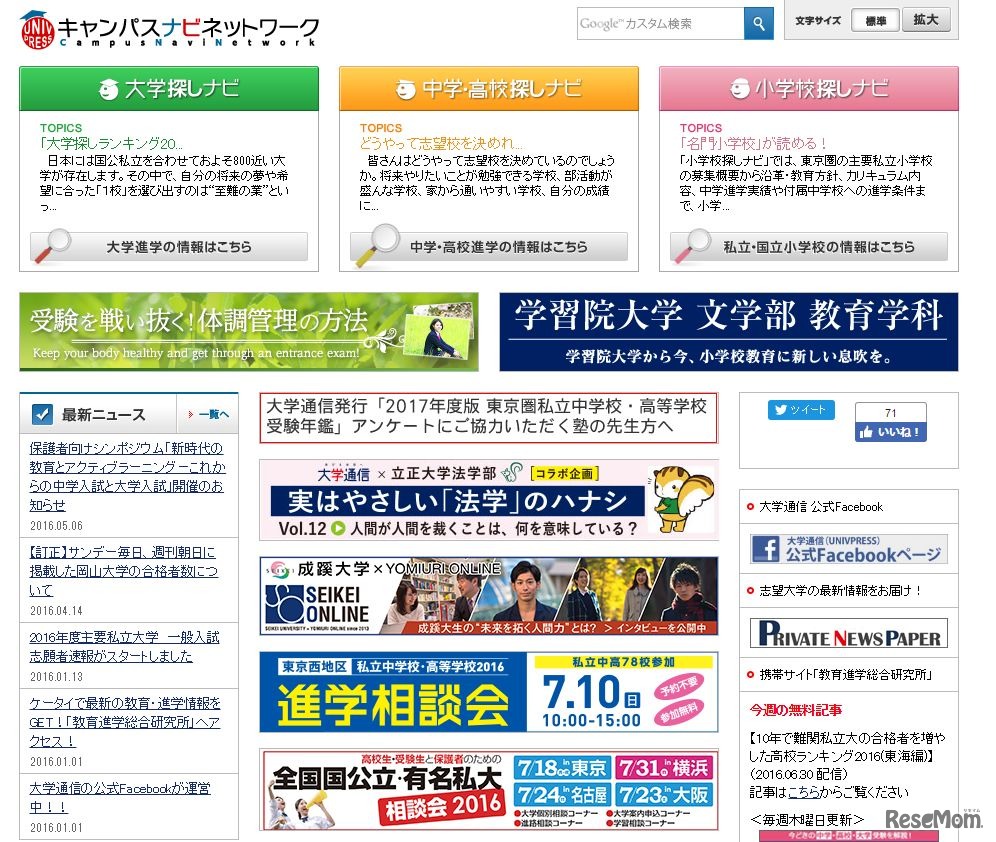The width and height of the screenshot is (996, 842).
Task: Click the 学習院大学 文学部 教育学科 banner
Action: coord(729,331)
